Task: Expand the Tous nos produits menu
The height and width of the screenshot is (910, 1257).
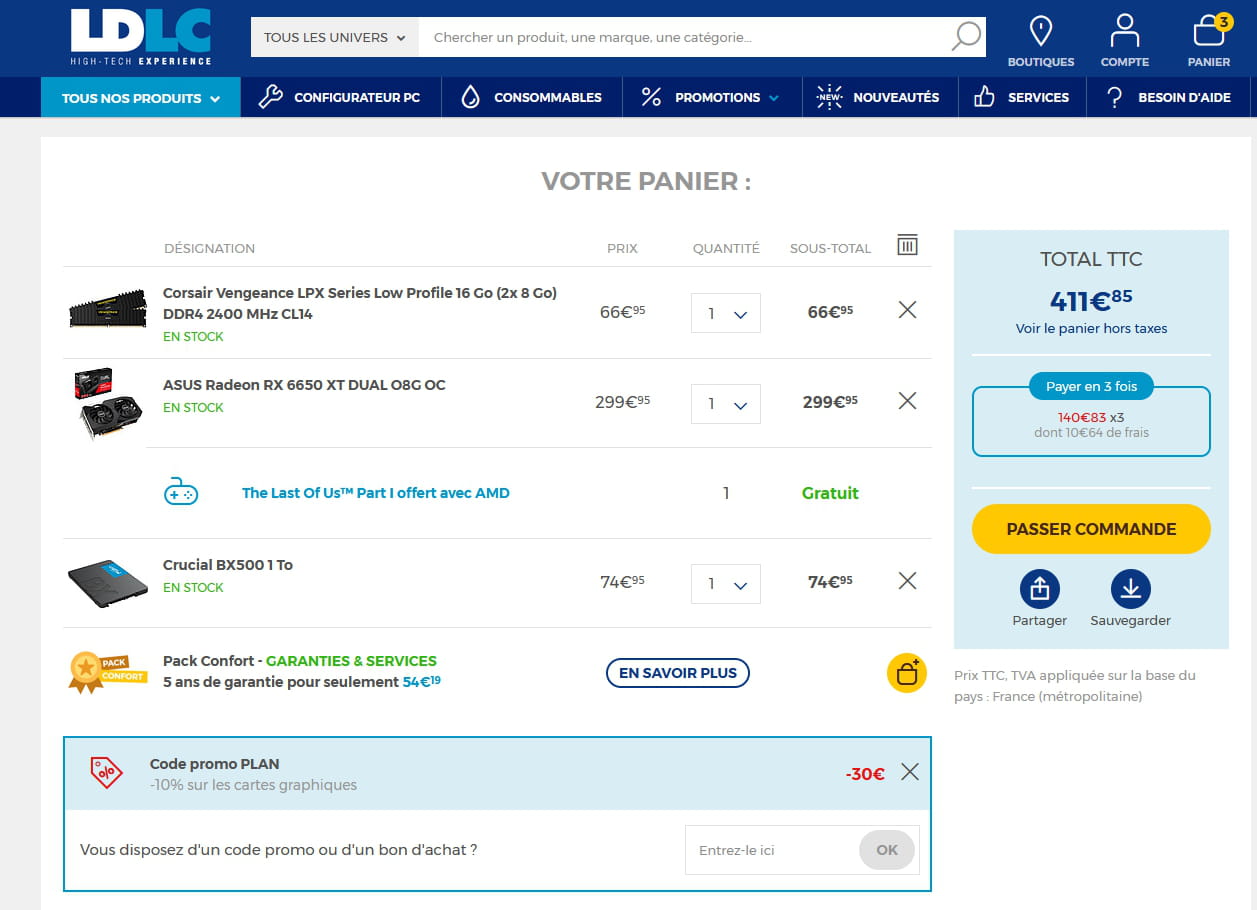Action: coord(141,97)
